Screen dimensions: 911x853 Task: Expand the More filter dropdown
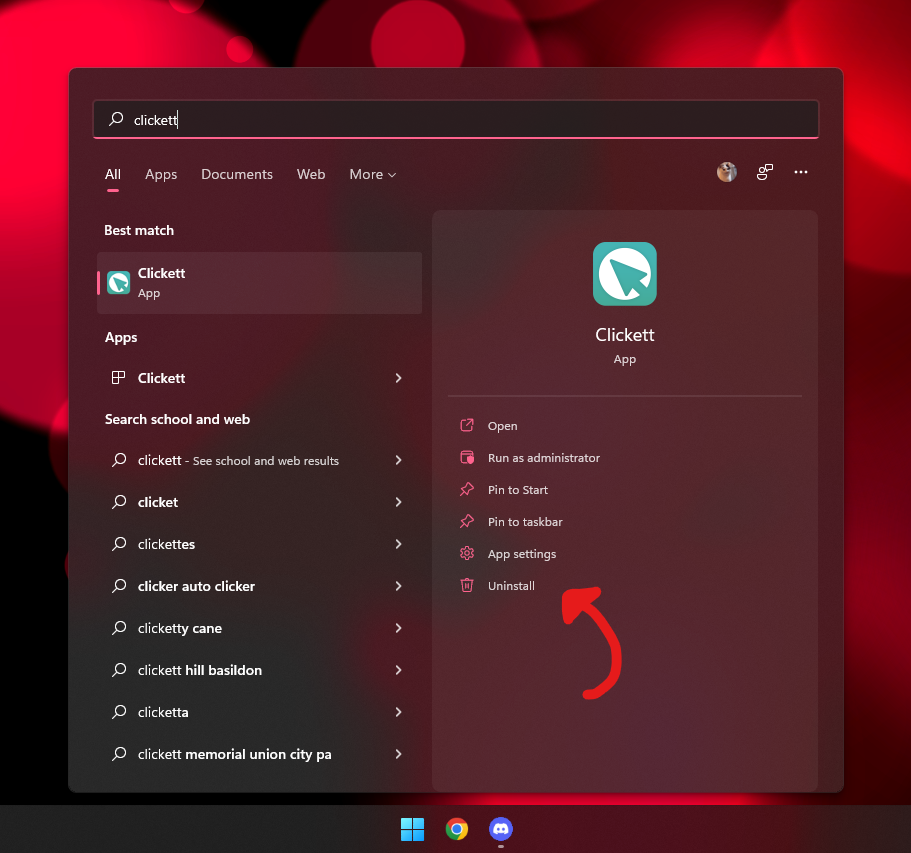coord(372,174)
